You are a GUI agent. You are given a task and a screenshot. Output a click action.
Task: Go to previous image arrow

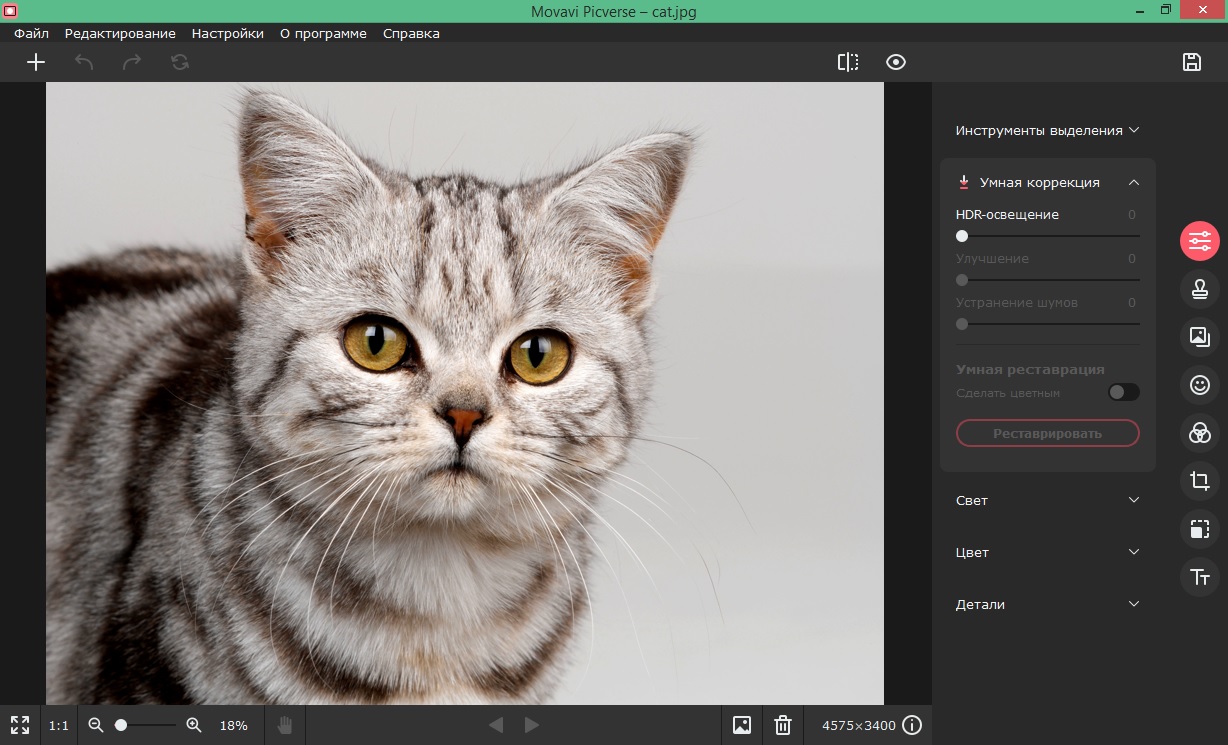point(496,725)
